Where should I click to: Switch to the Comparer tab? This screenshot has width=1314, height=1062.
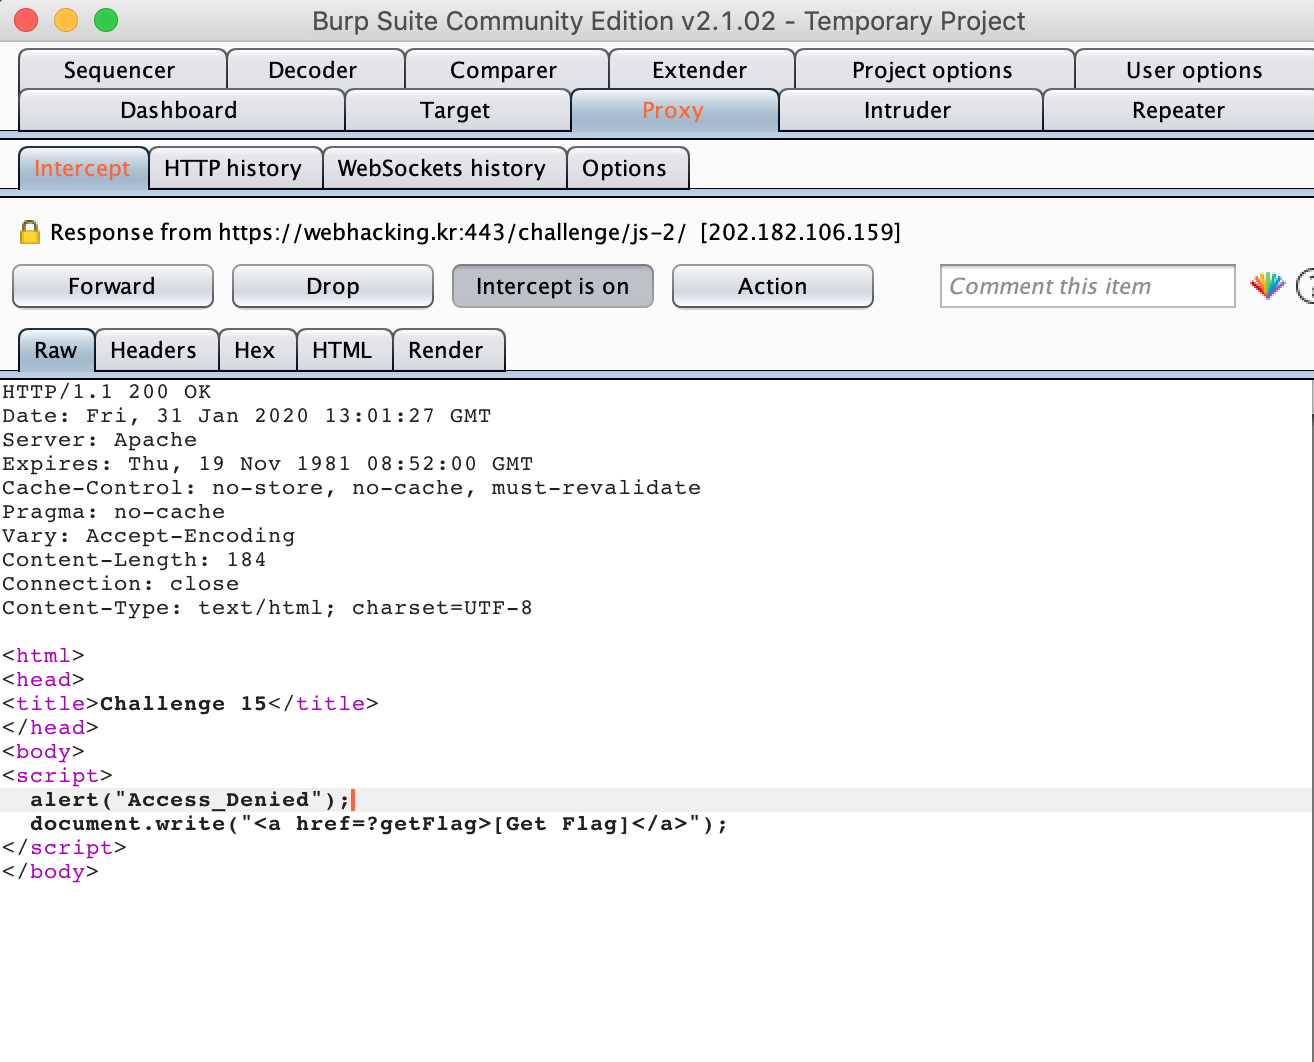[x=504, y=70]
